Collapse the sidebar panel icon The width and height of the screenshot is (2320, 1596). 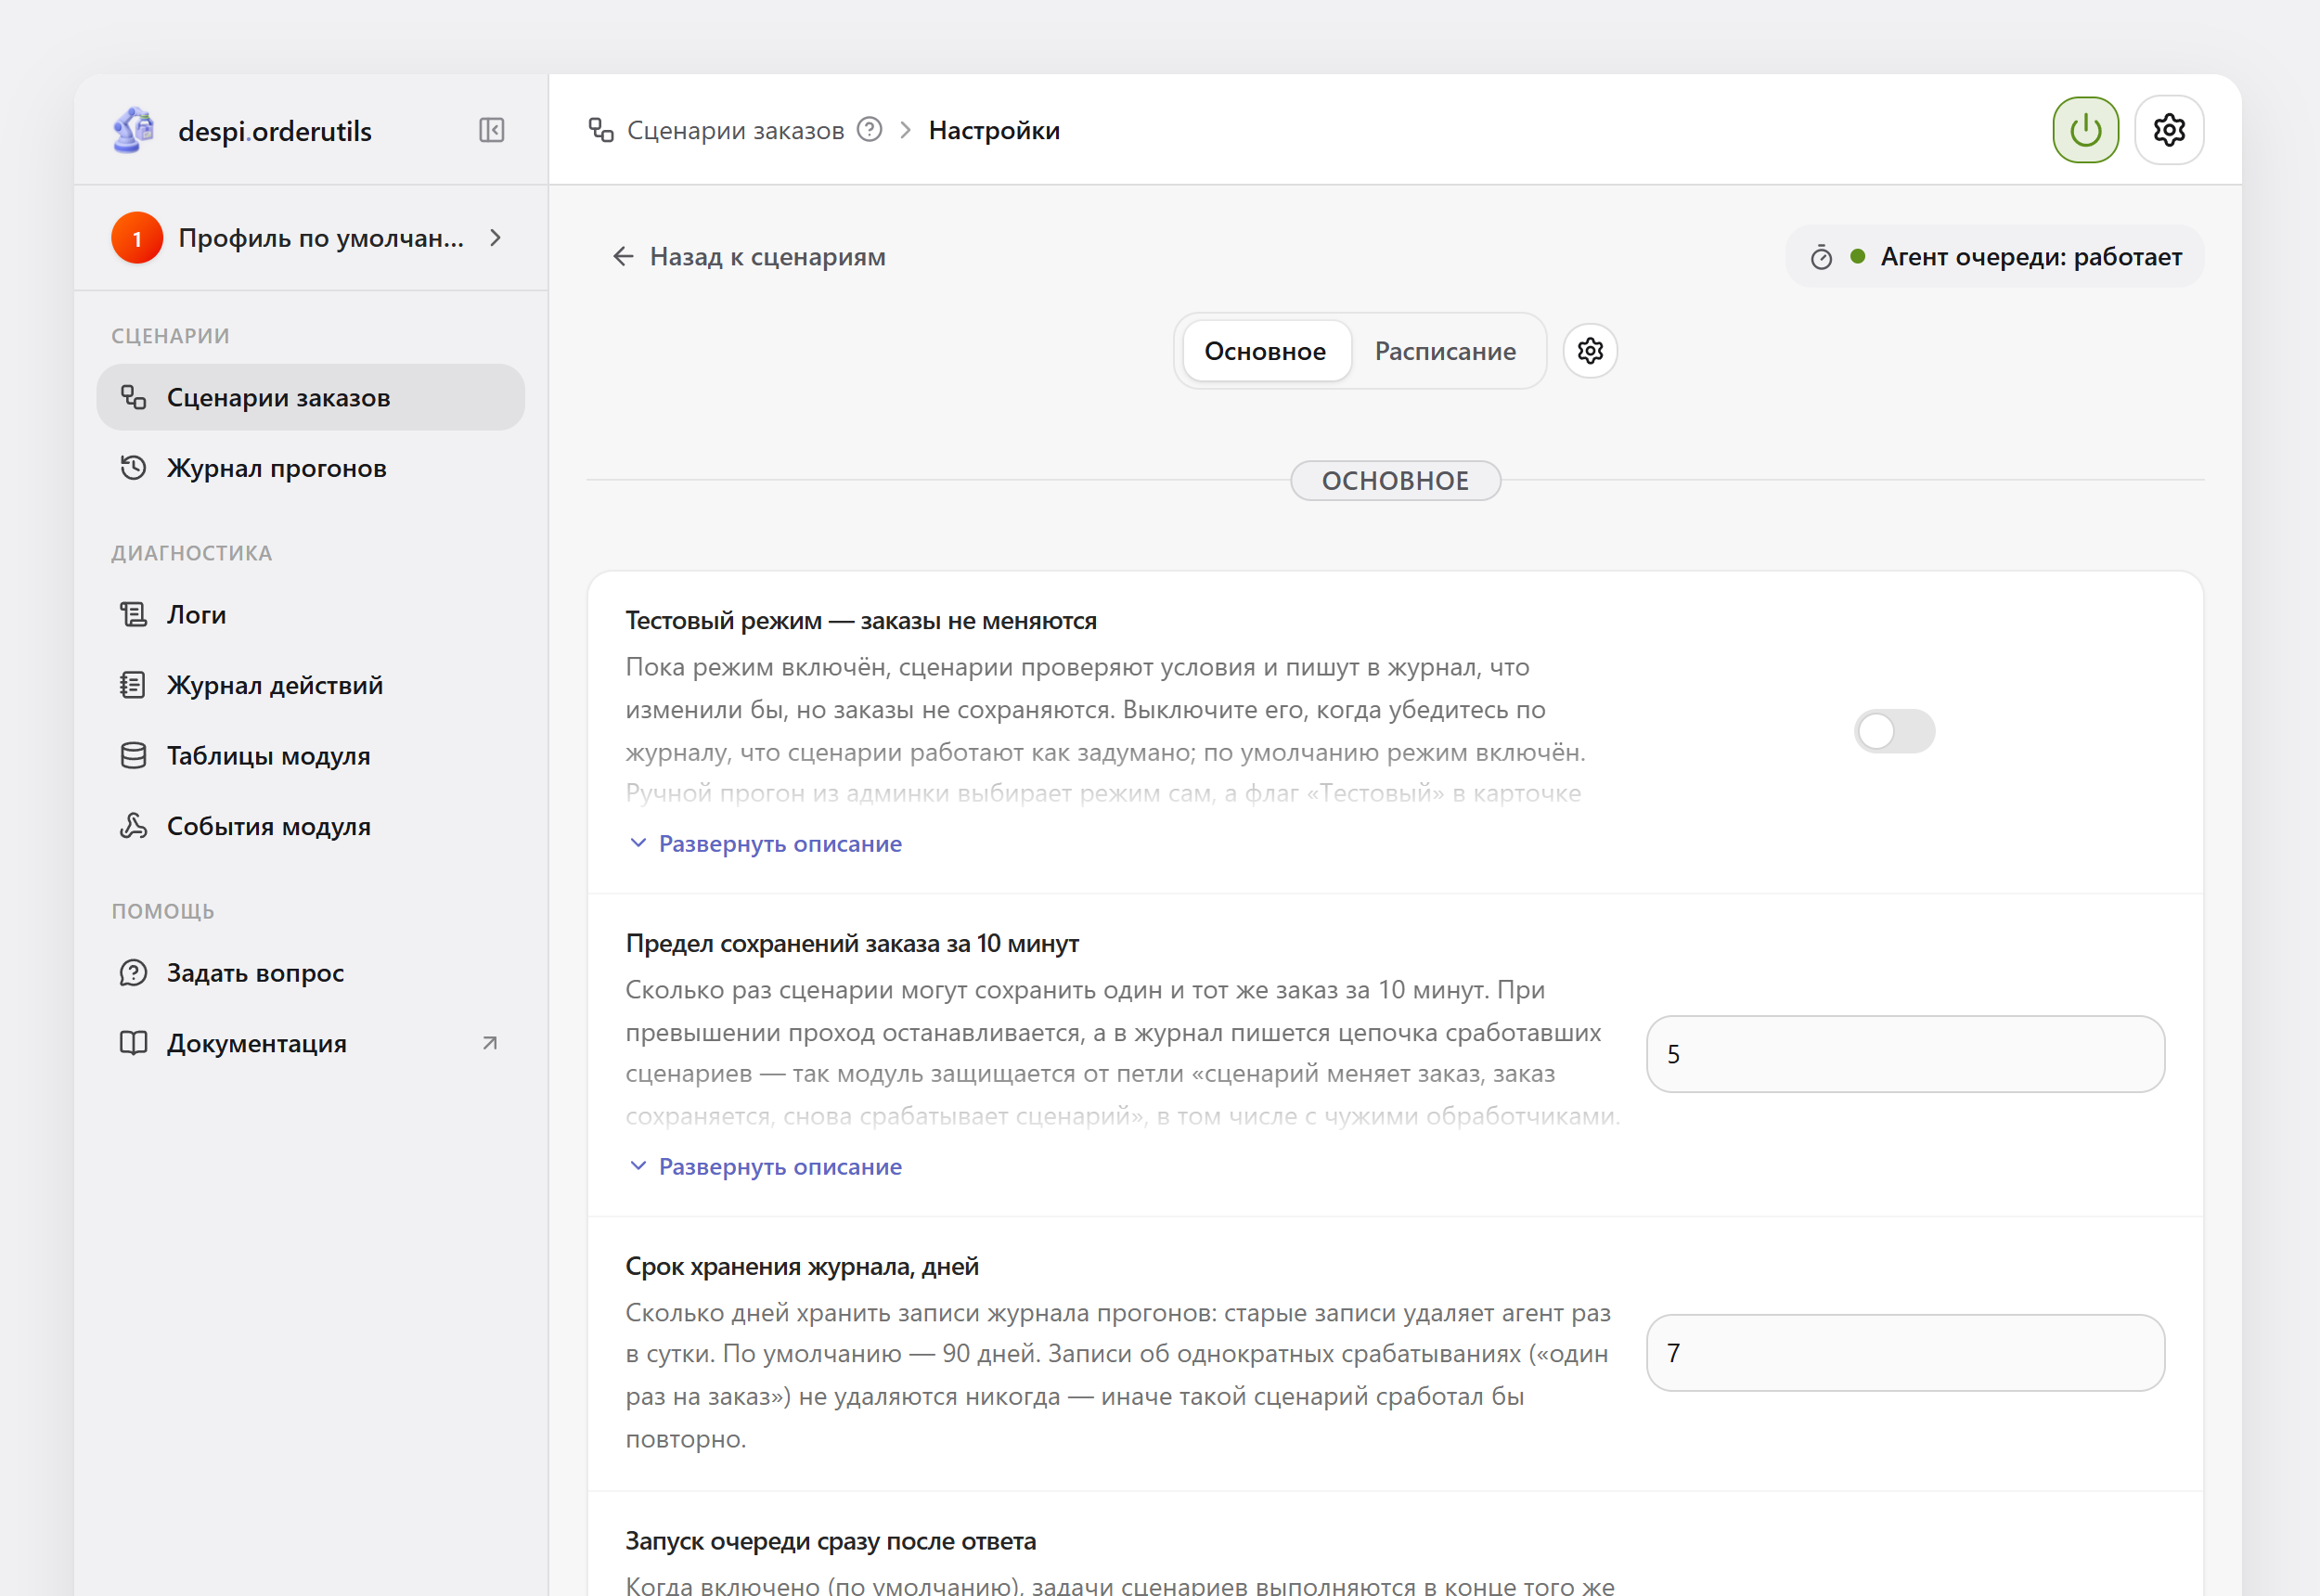pos(491,130)
